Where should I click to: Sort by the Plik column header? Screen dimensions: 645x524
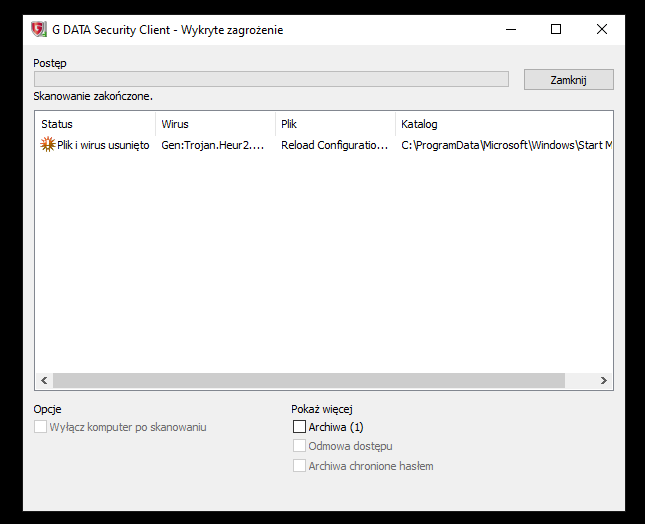coord(335,124)
